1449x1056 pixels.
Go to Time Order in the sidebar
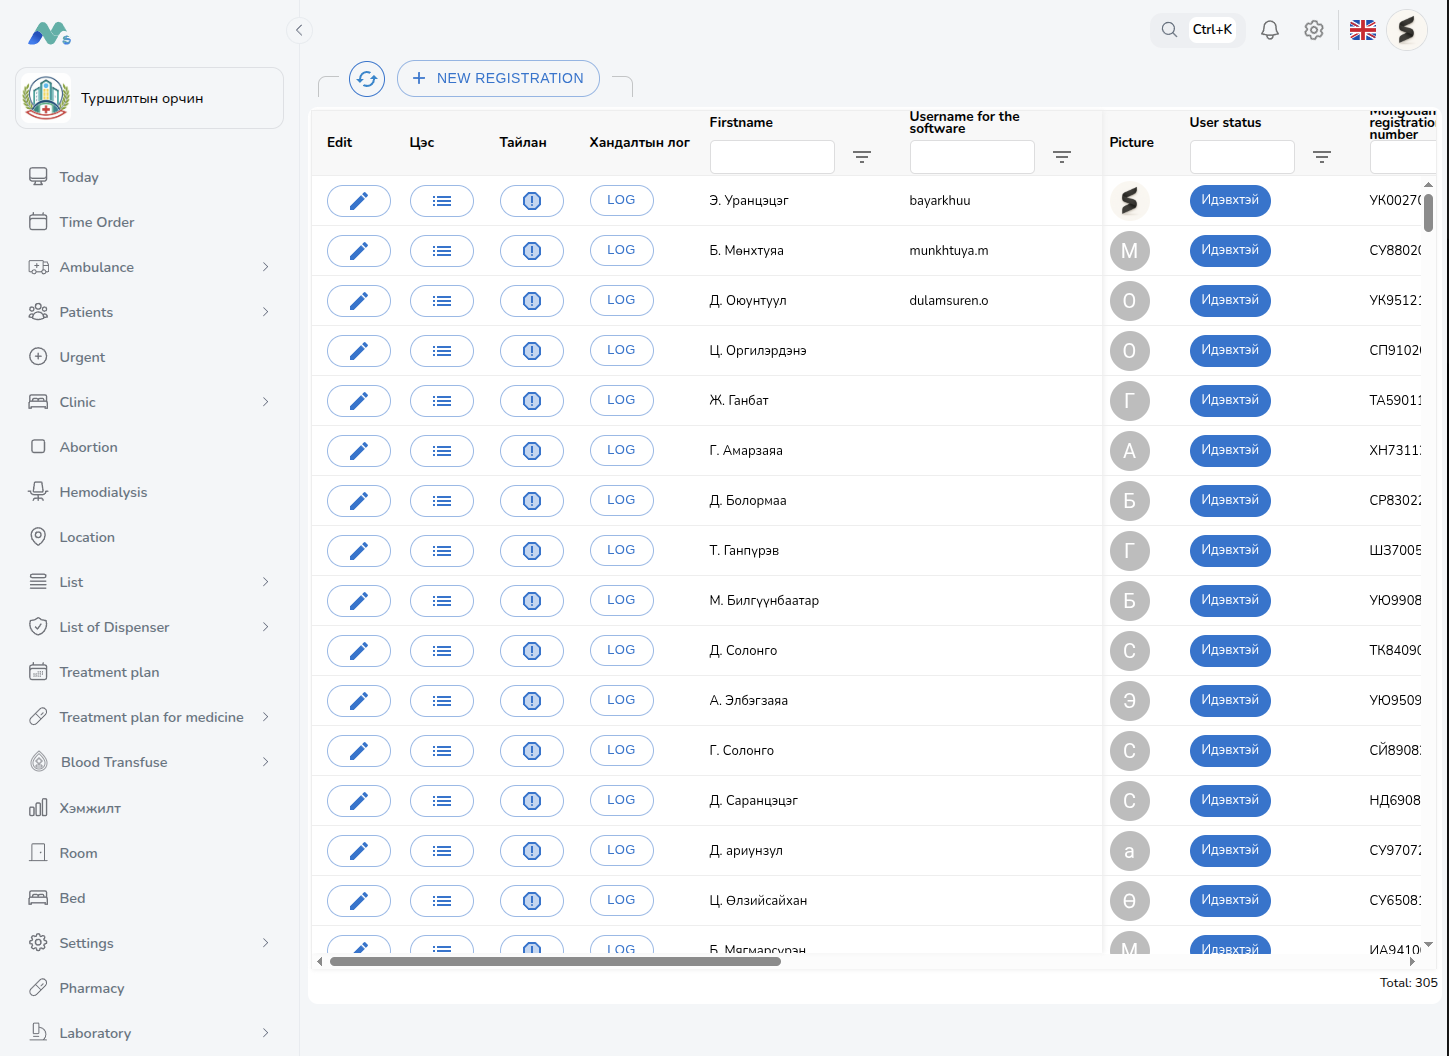96,222
